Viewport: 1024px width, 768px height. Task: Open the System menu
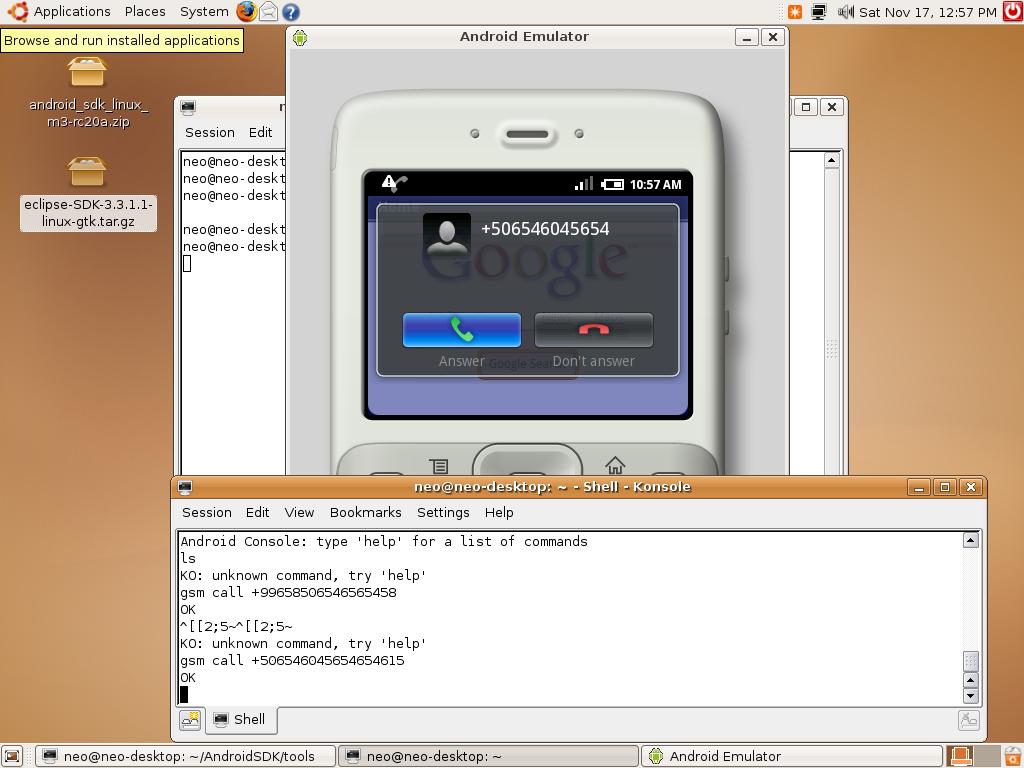point(204,12)
